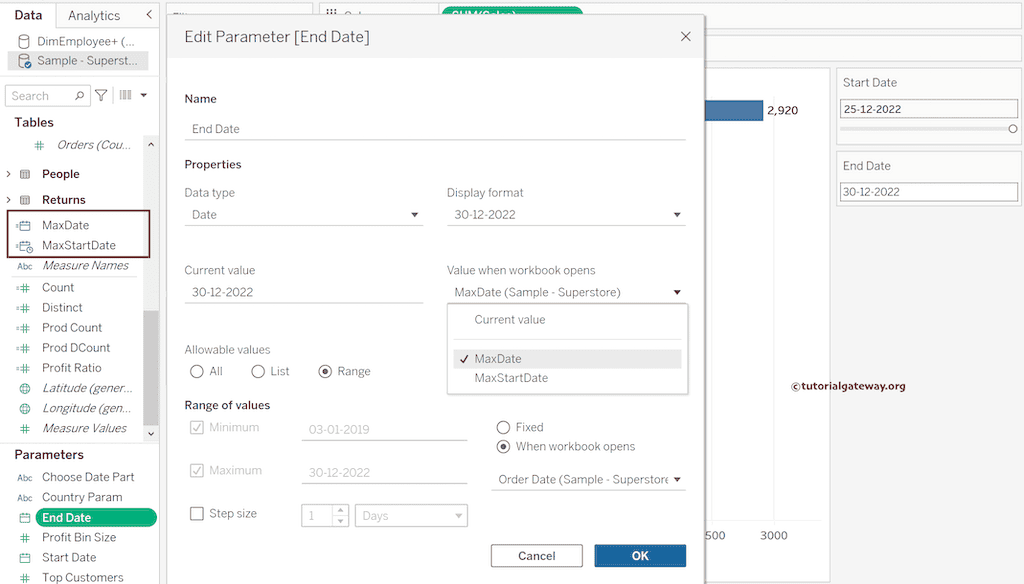The image size is (1024, 584).
Task: Enable the Step size checkbox
Action: point(197,514)
